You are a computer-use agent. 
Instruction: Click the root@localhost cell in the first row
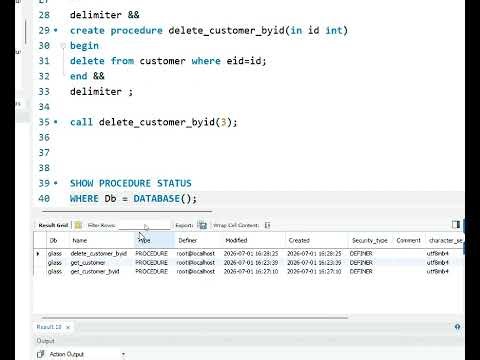196,254
